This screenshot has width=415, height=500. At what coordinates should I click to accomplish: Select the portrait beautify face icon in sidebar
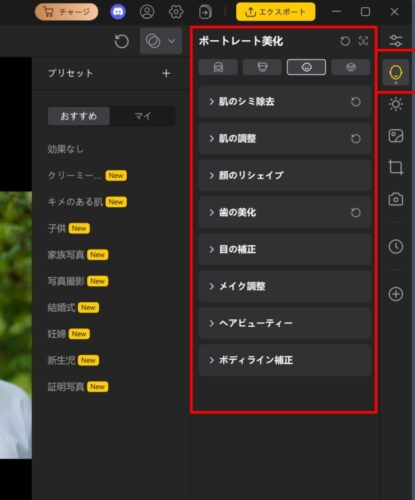[x=396, y=73]
